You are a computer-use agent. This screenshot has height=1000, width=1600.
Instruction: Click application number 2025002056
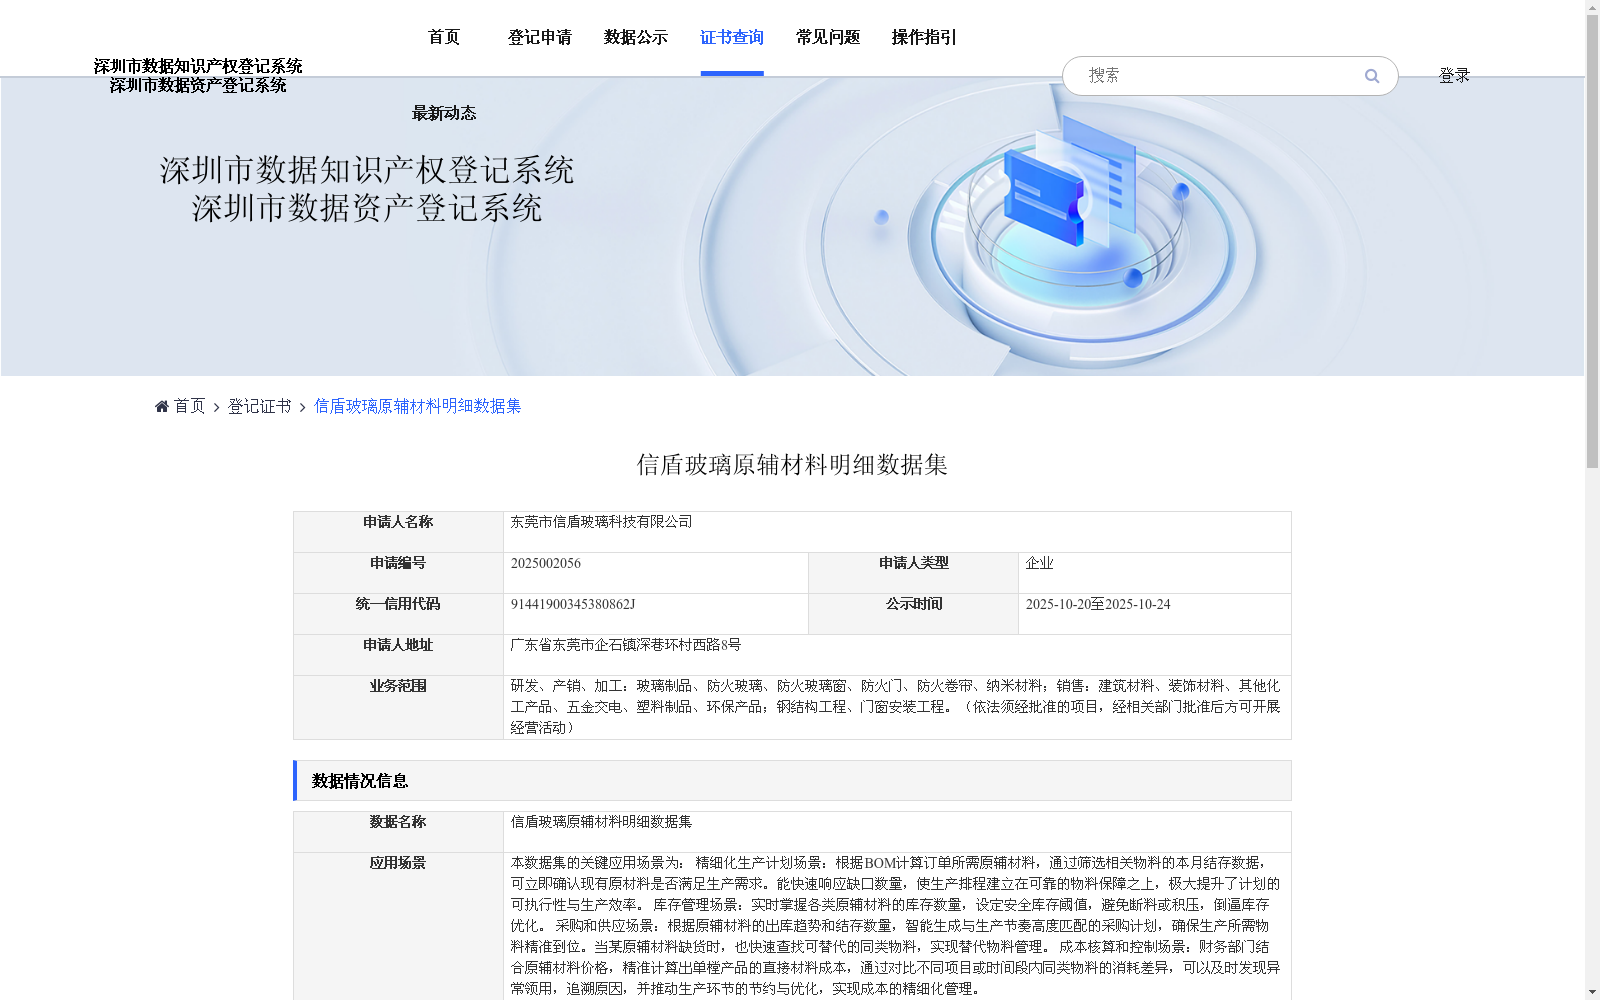coord(546,563)
